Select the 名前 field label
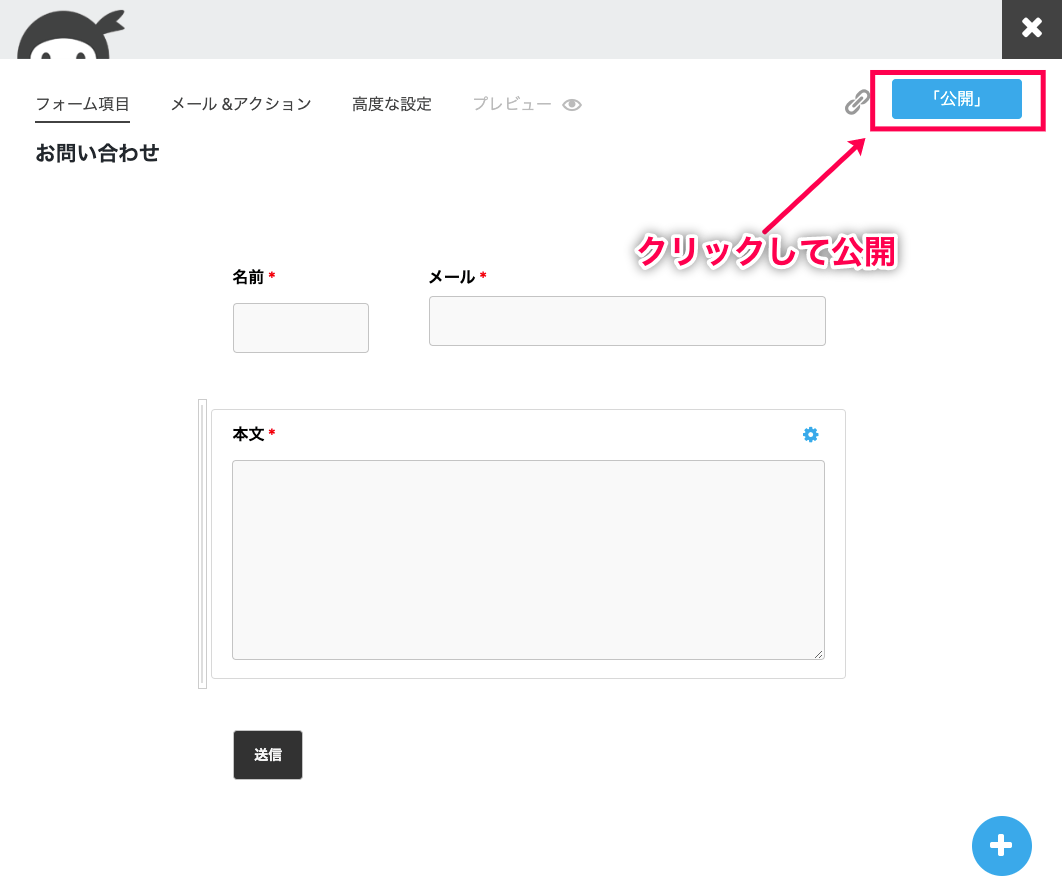The width and height of the screenshot is (1062, 891). [x=248, y=277]
